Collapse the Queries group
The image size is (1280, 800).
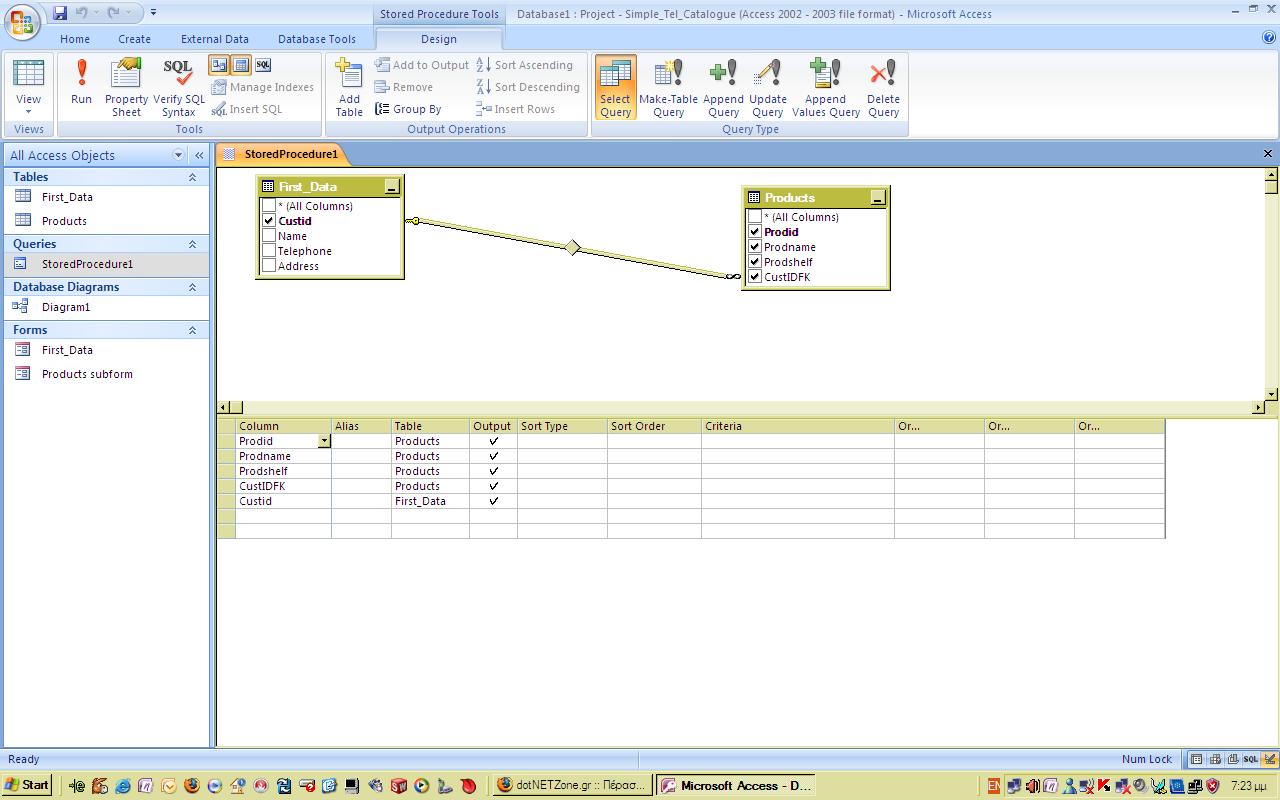coord(192,244)
